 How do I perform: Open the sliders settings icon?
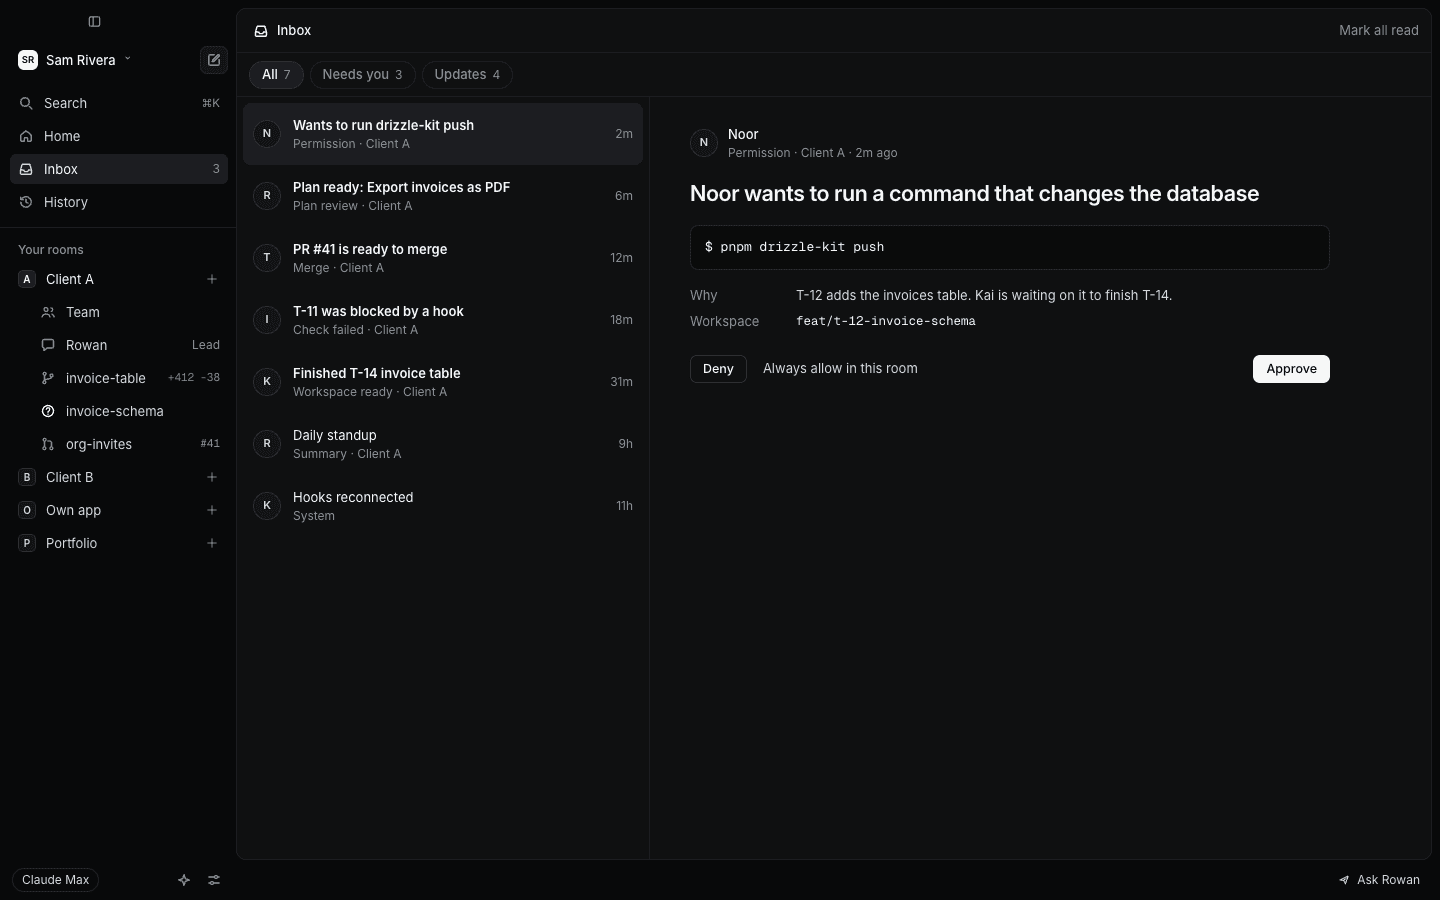214,880
